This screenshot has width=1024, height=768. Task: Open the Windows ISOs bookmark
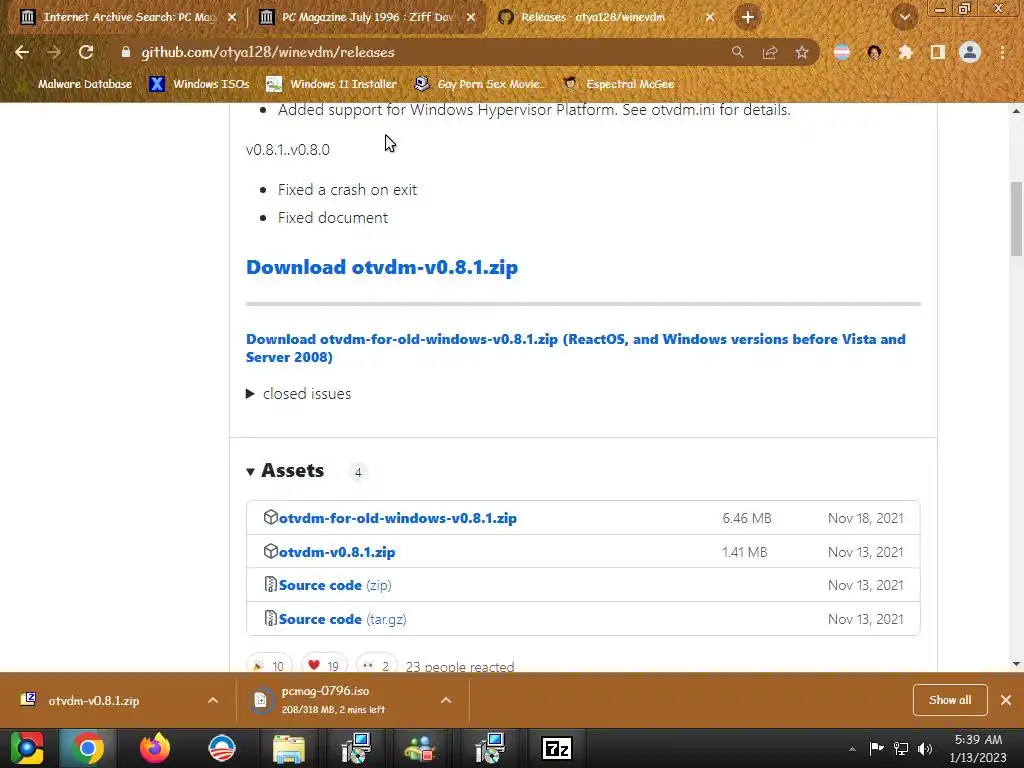point(199,84)
